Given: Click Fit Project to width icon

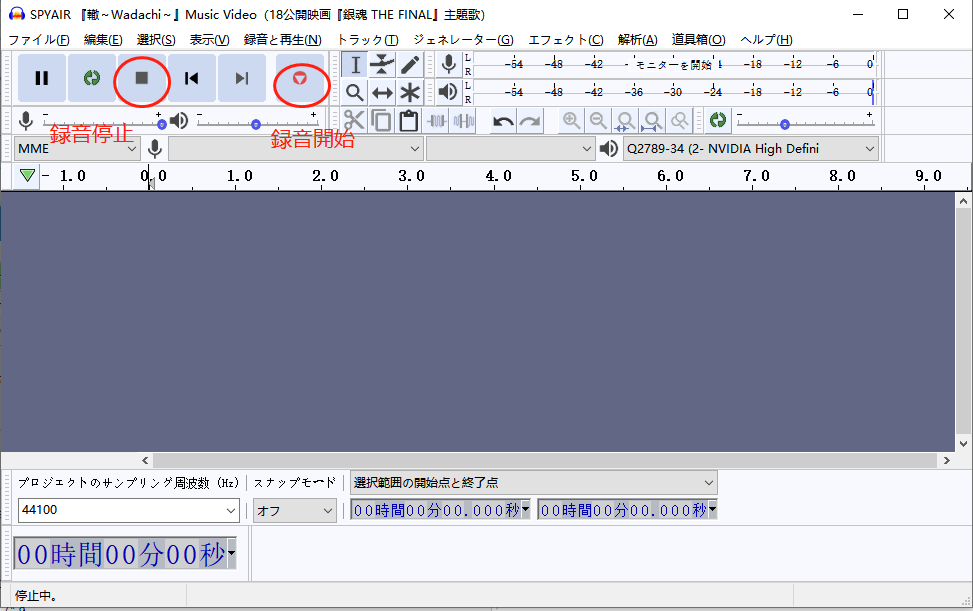Looking at the screenshot, I should [652, 120].
